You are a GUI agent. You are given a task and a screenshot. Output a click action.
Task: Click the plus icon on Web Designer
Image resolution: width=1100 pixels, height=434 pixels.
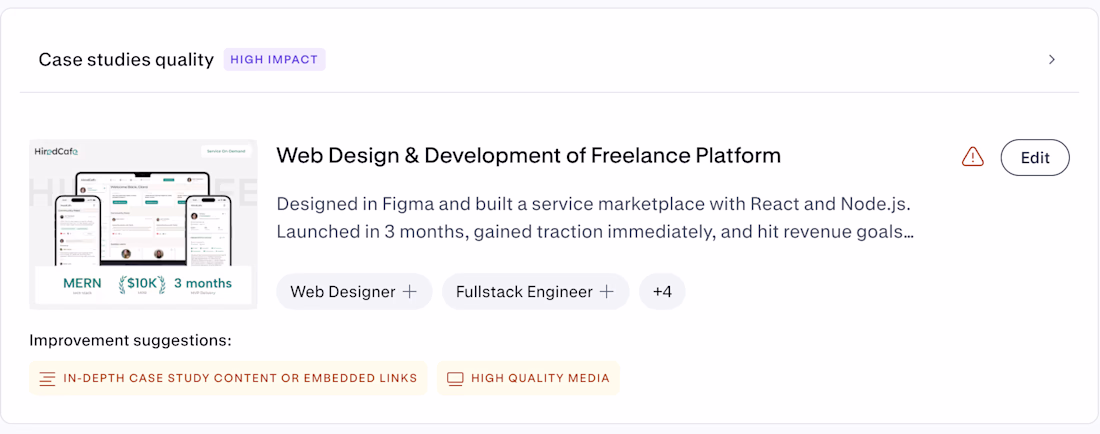410,292
